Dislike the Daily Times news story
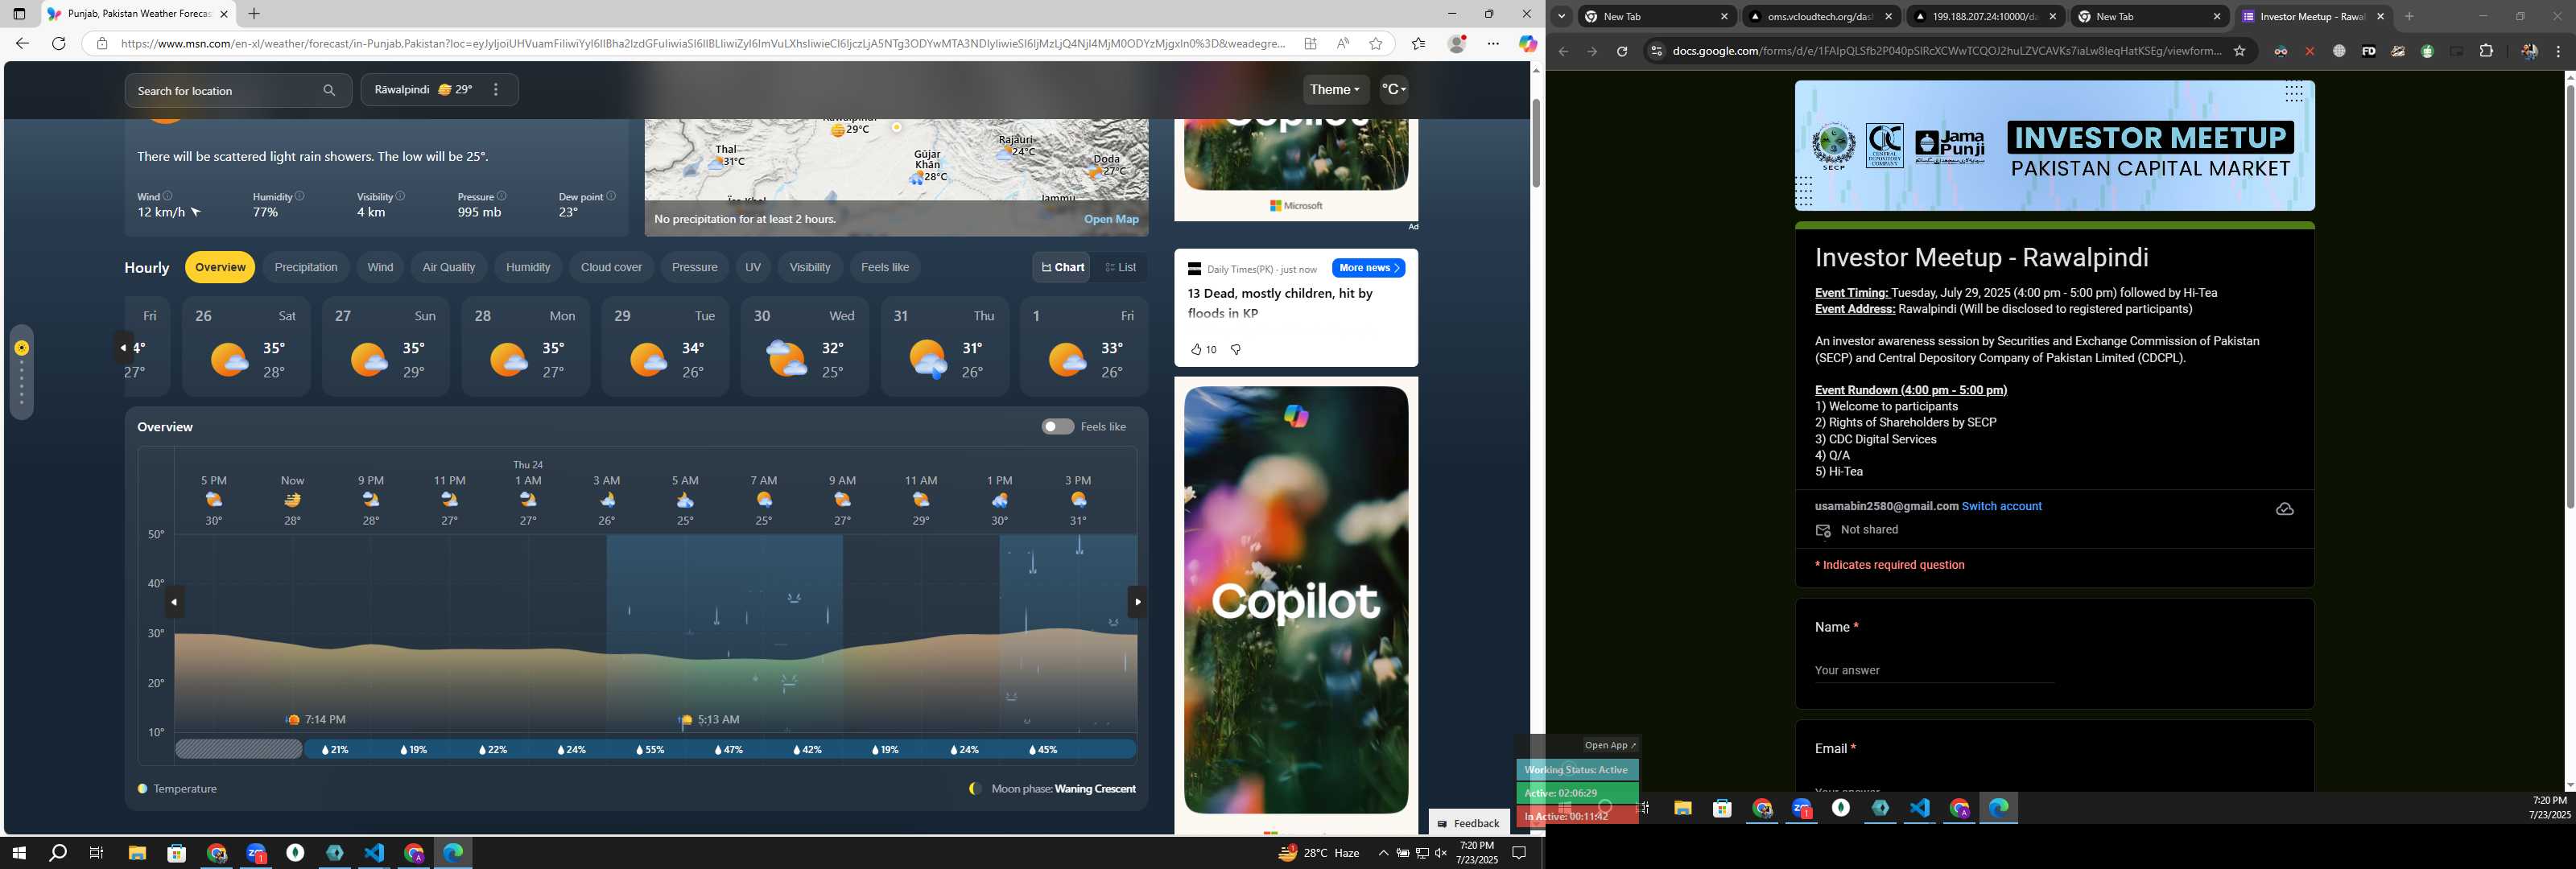The width and height of the screenshot is (2576, 869). pyautogui.click(x=1236, y=349)
